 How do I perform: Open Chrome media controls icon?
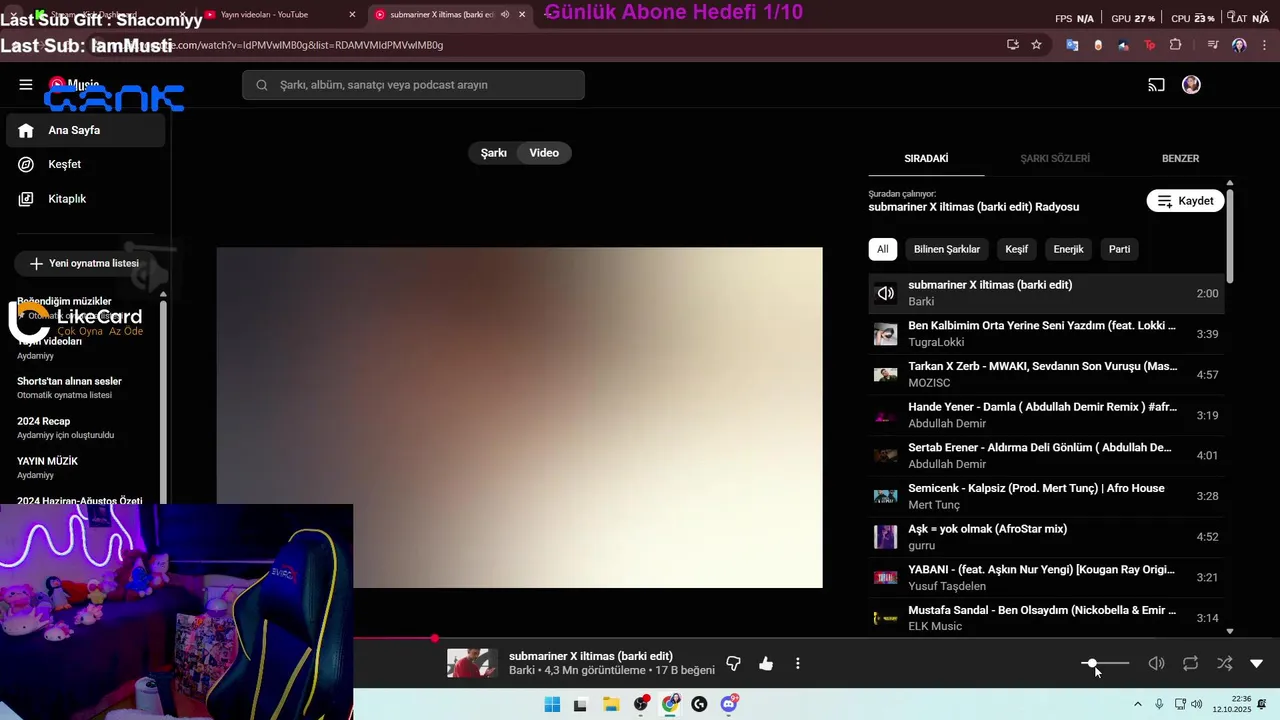click(x=1213, y=45)
